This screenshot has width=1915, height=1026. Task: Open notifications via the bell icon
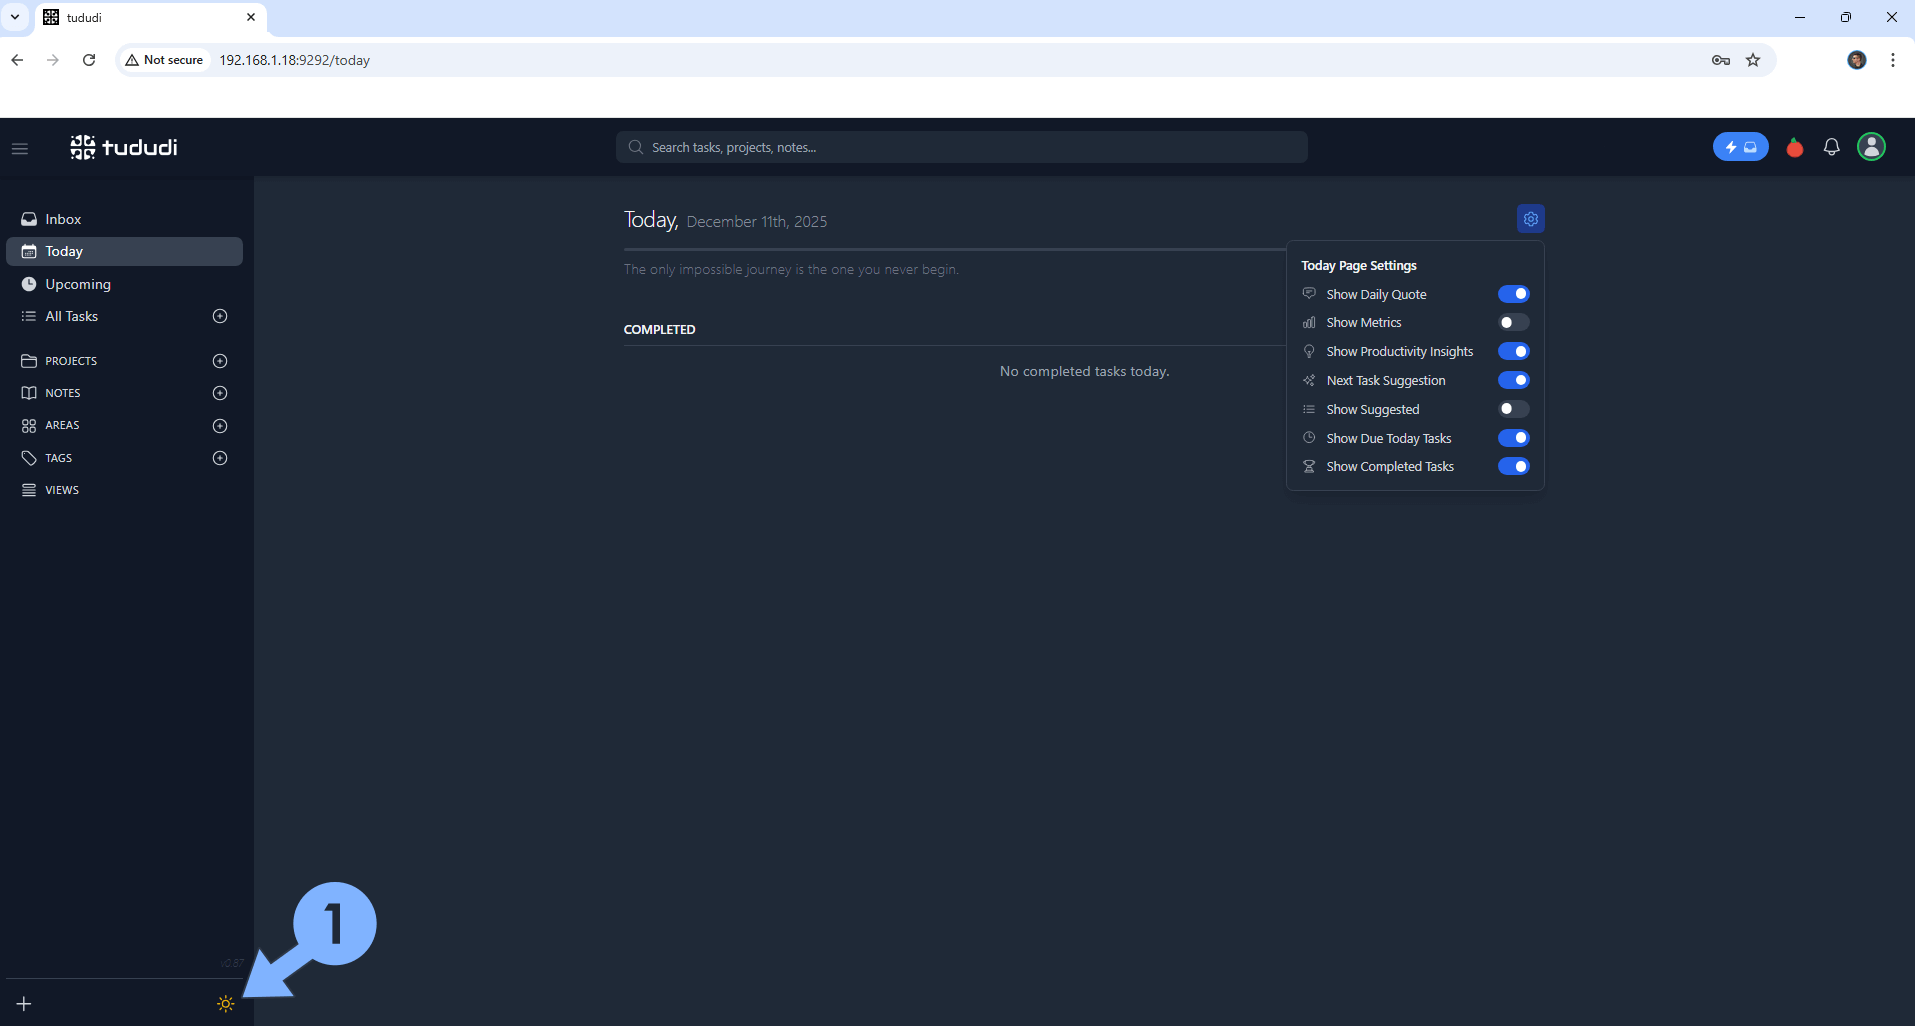click(1831, 147)
